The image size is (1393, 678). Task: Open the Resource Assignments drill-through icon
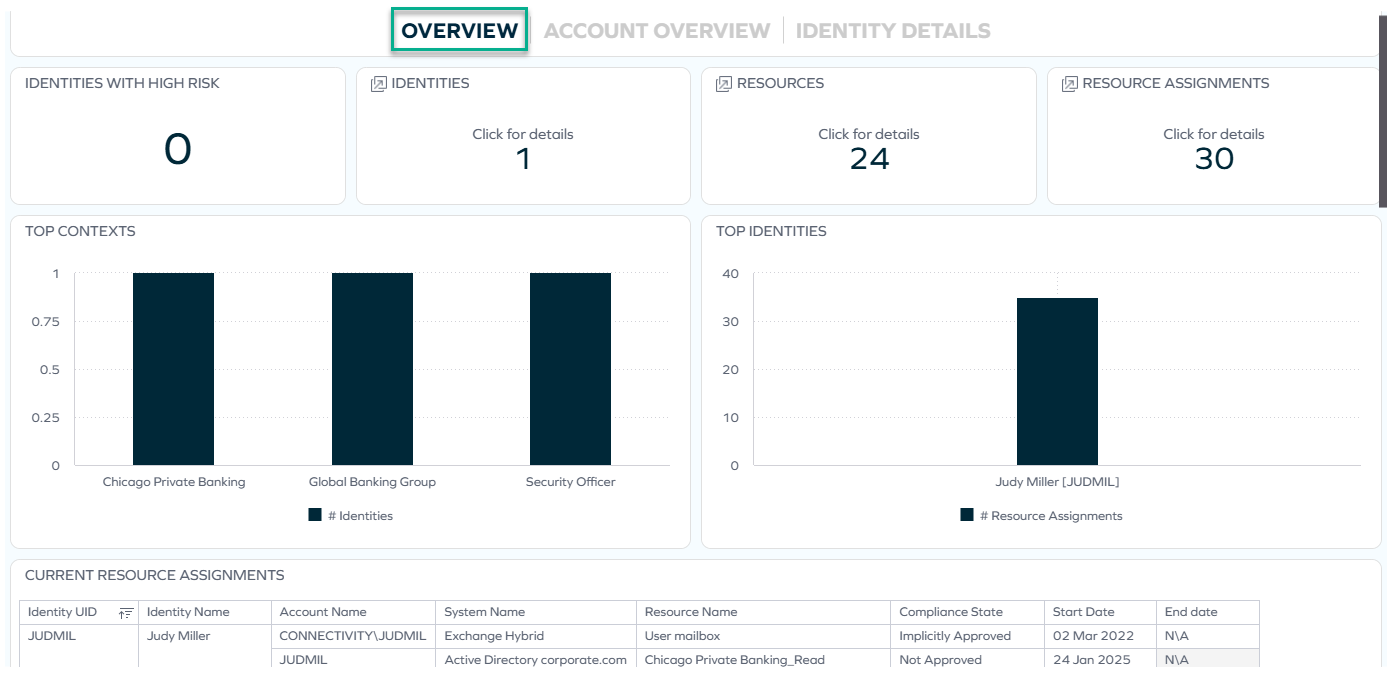[1069, 84]
